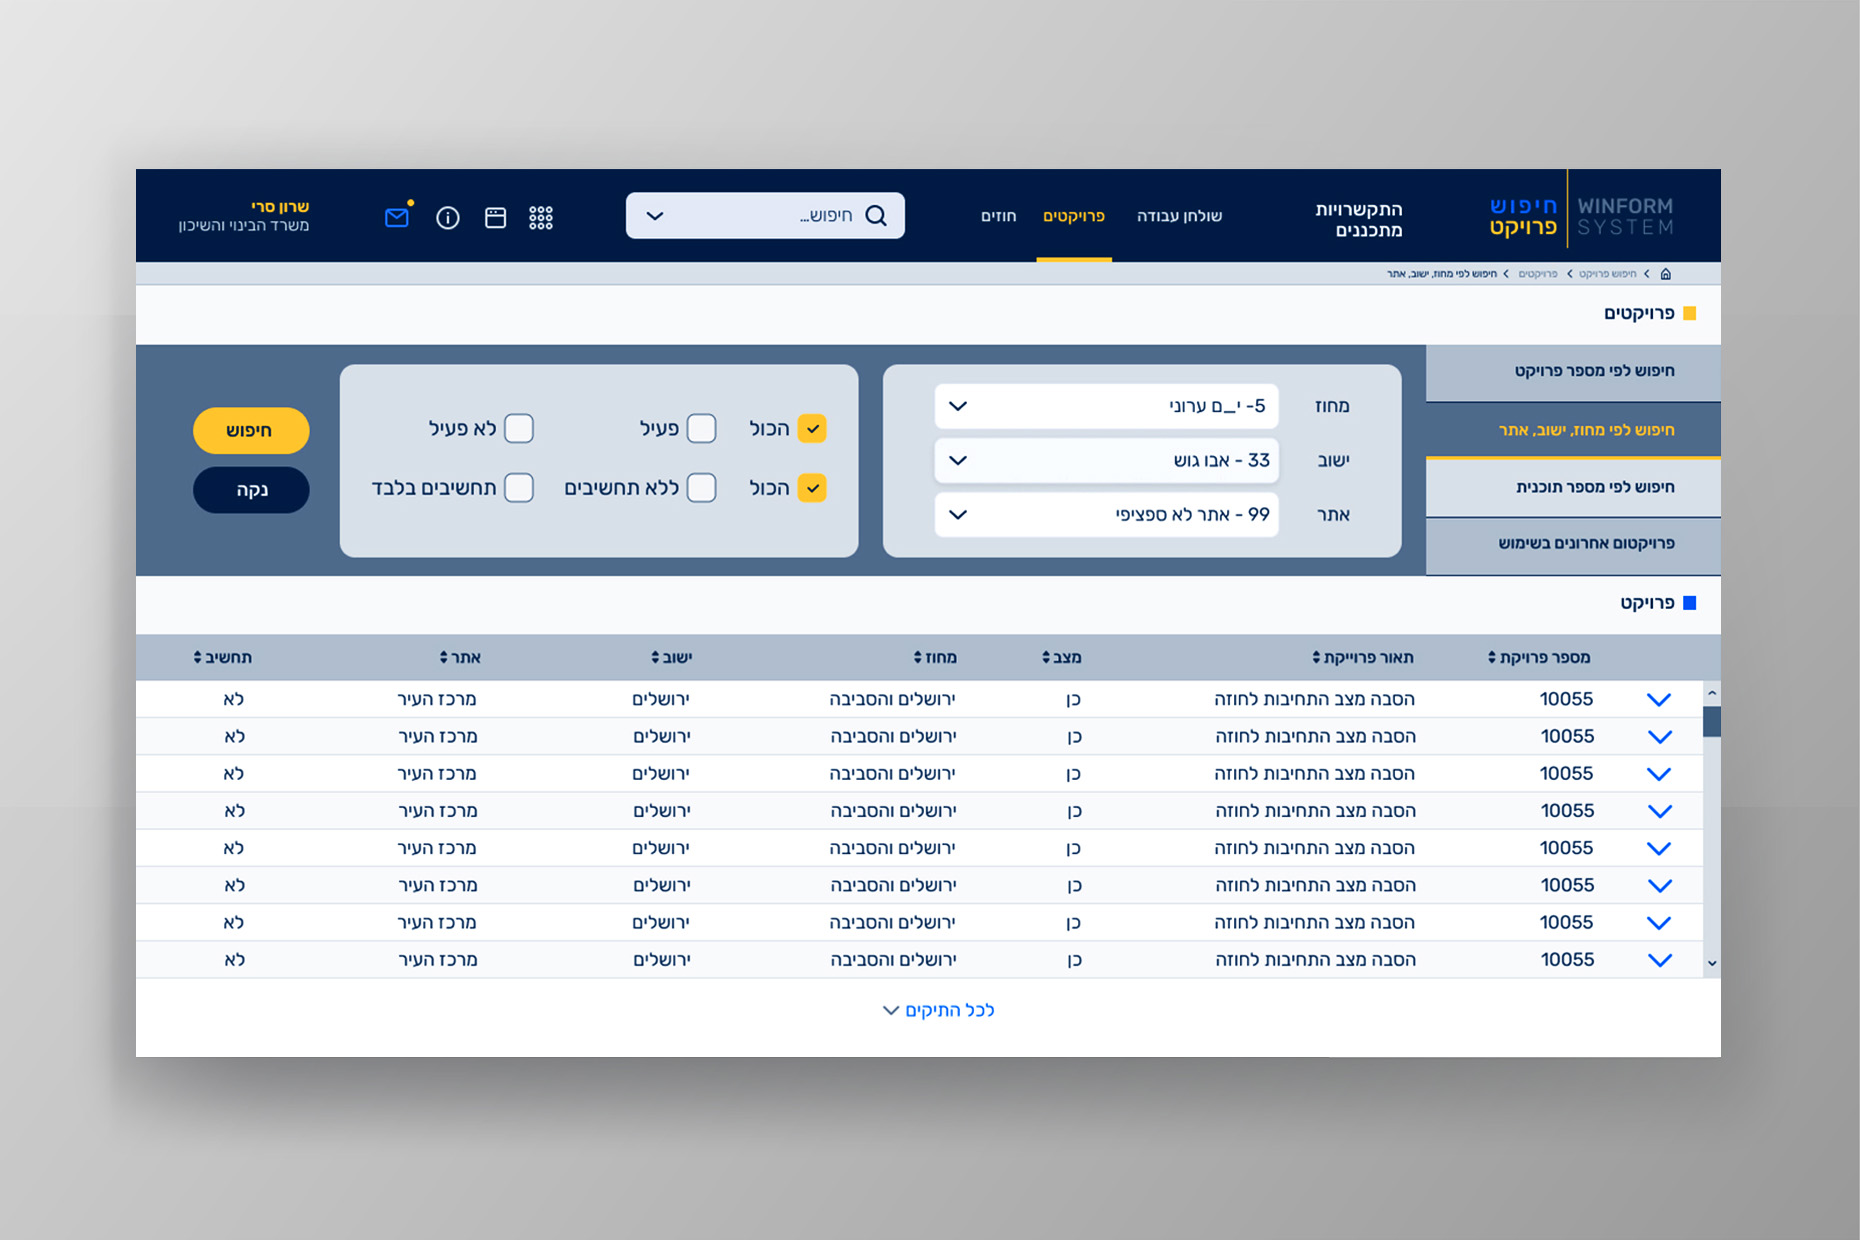This screenshot has height=1240, width=1860.
Task: Switch to חוזים navigation tab
Action: point(998,216)
